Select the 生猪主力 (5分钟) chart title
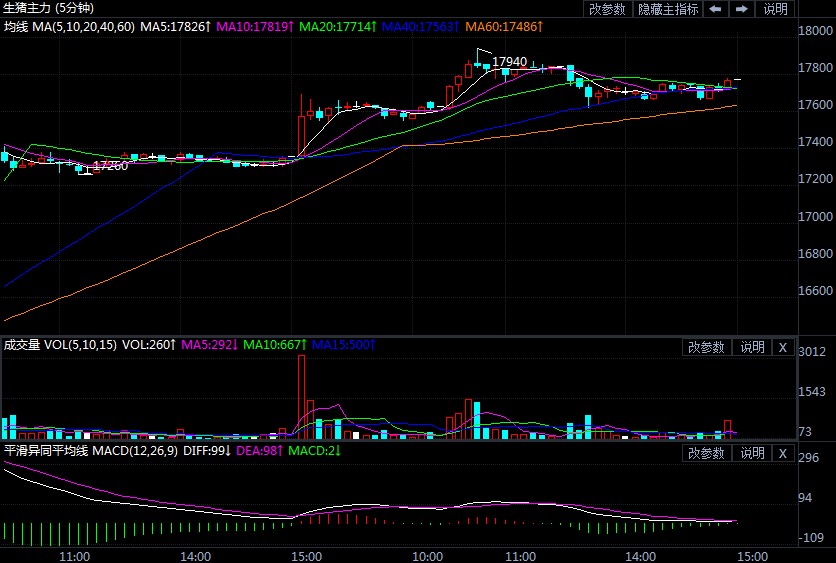The height and width of the screenshot is (563, 836). pos(49,8)
